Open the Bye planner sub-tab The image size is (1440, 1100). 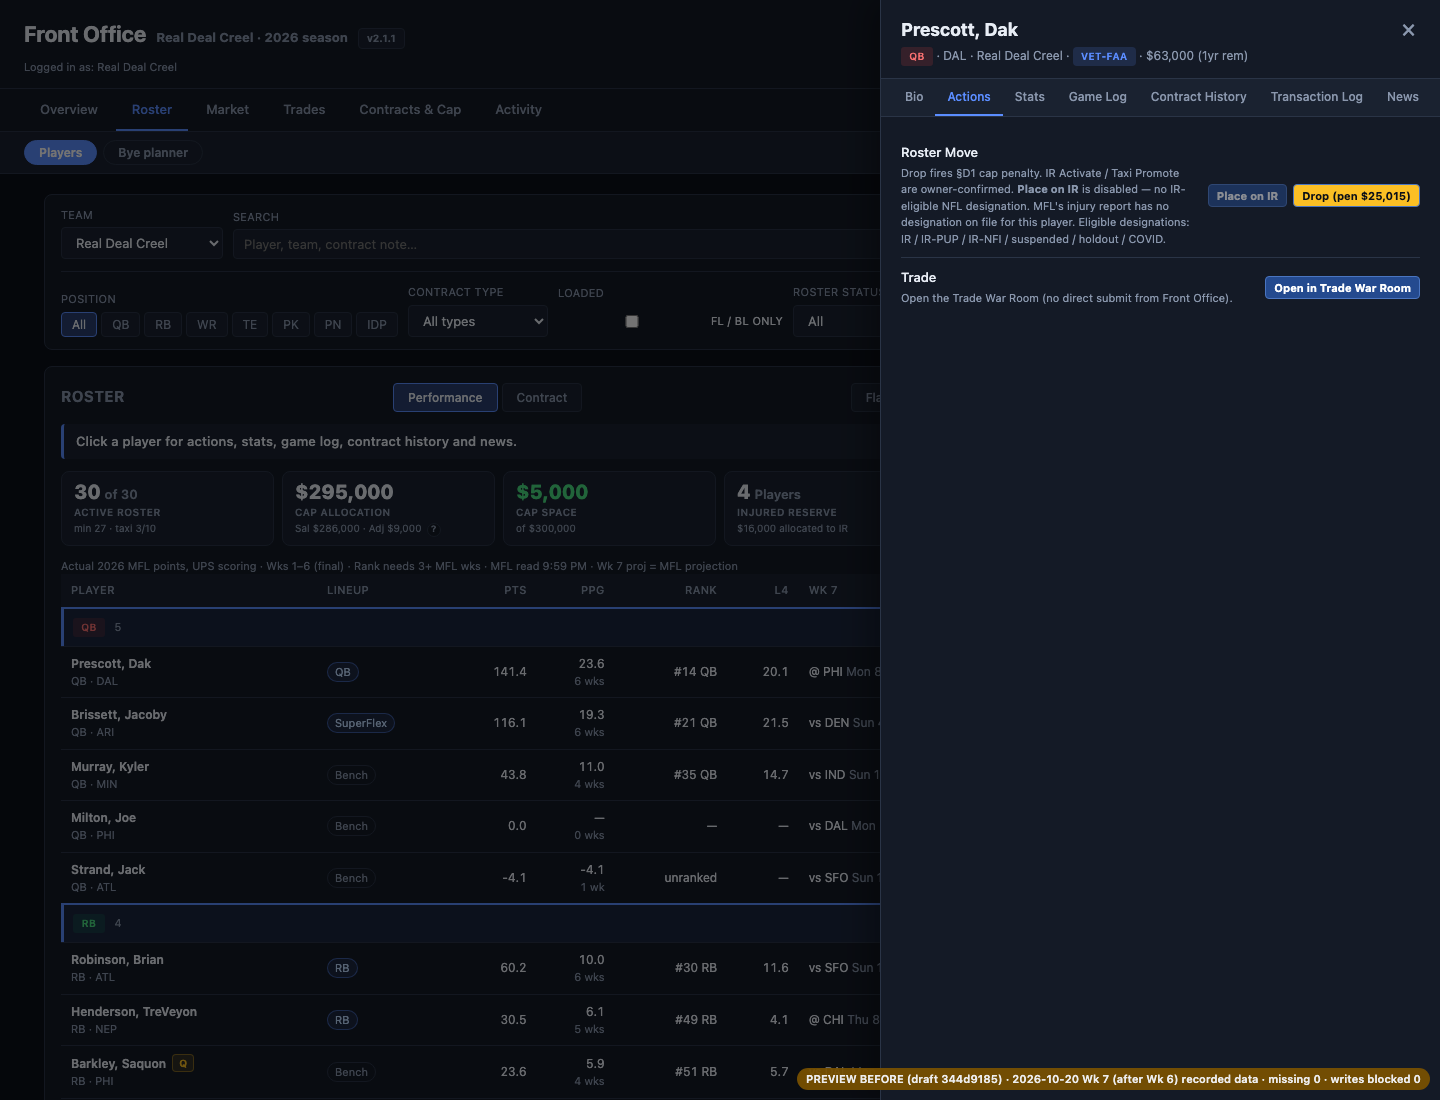pos(153,153)
